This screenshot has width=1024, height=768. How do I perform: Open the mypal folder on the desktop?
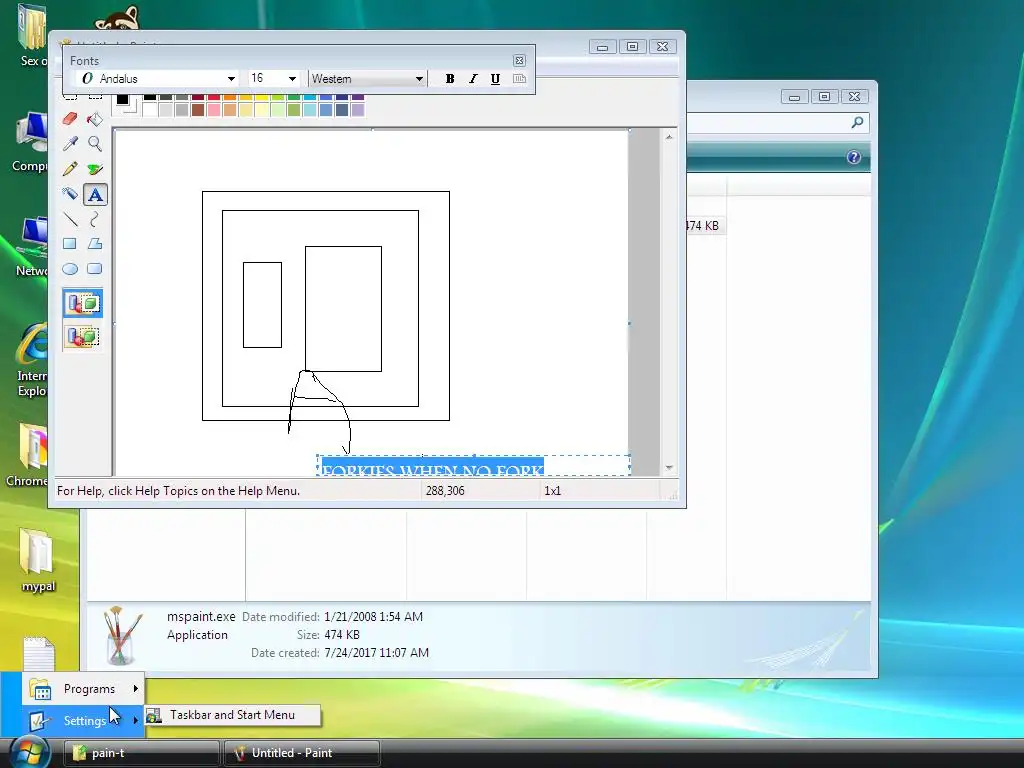pyautogui.click(x=37, y=561)
